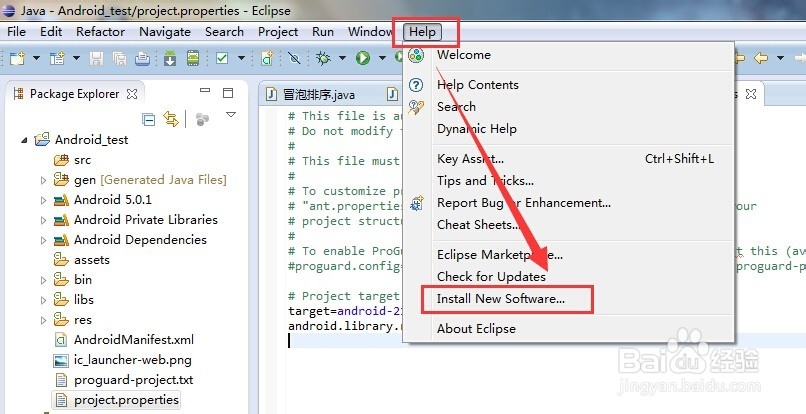
Task: Click the green Run button icon
Action: pos(363,58)
